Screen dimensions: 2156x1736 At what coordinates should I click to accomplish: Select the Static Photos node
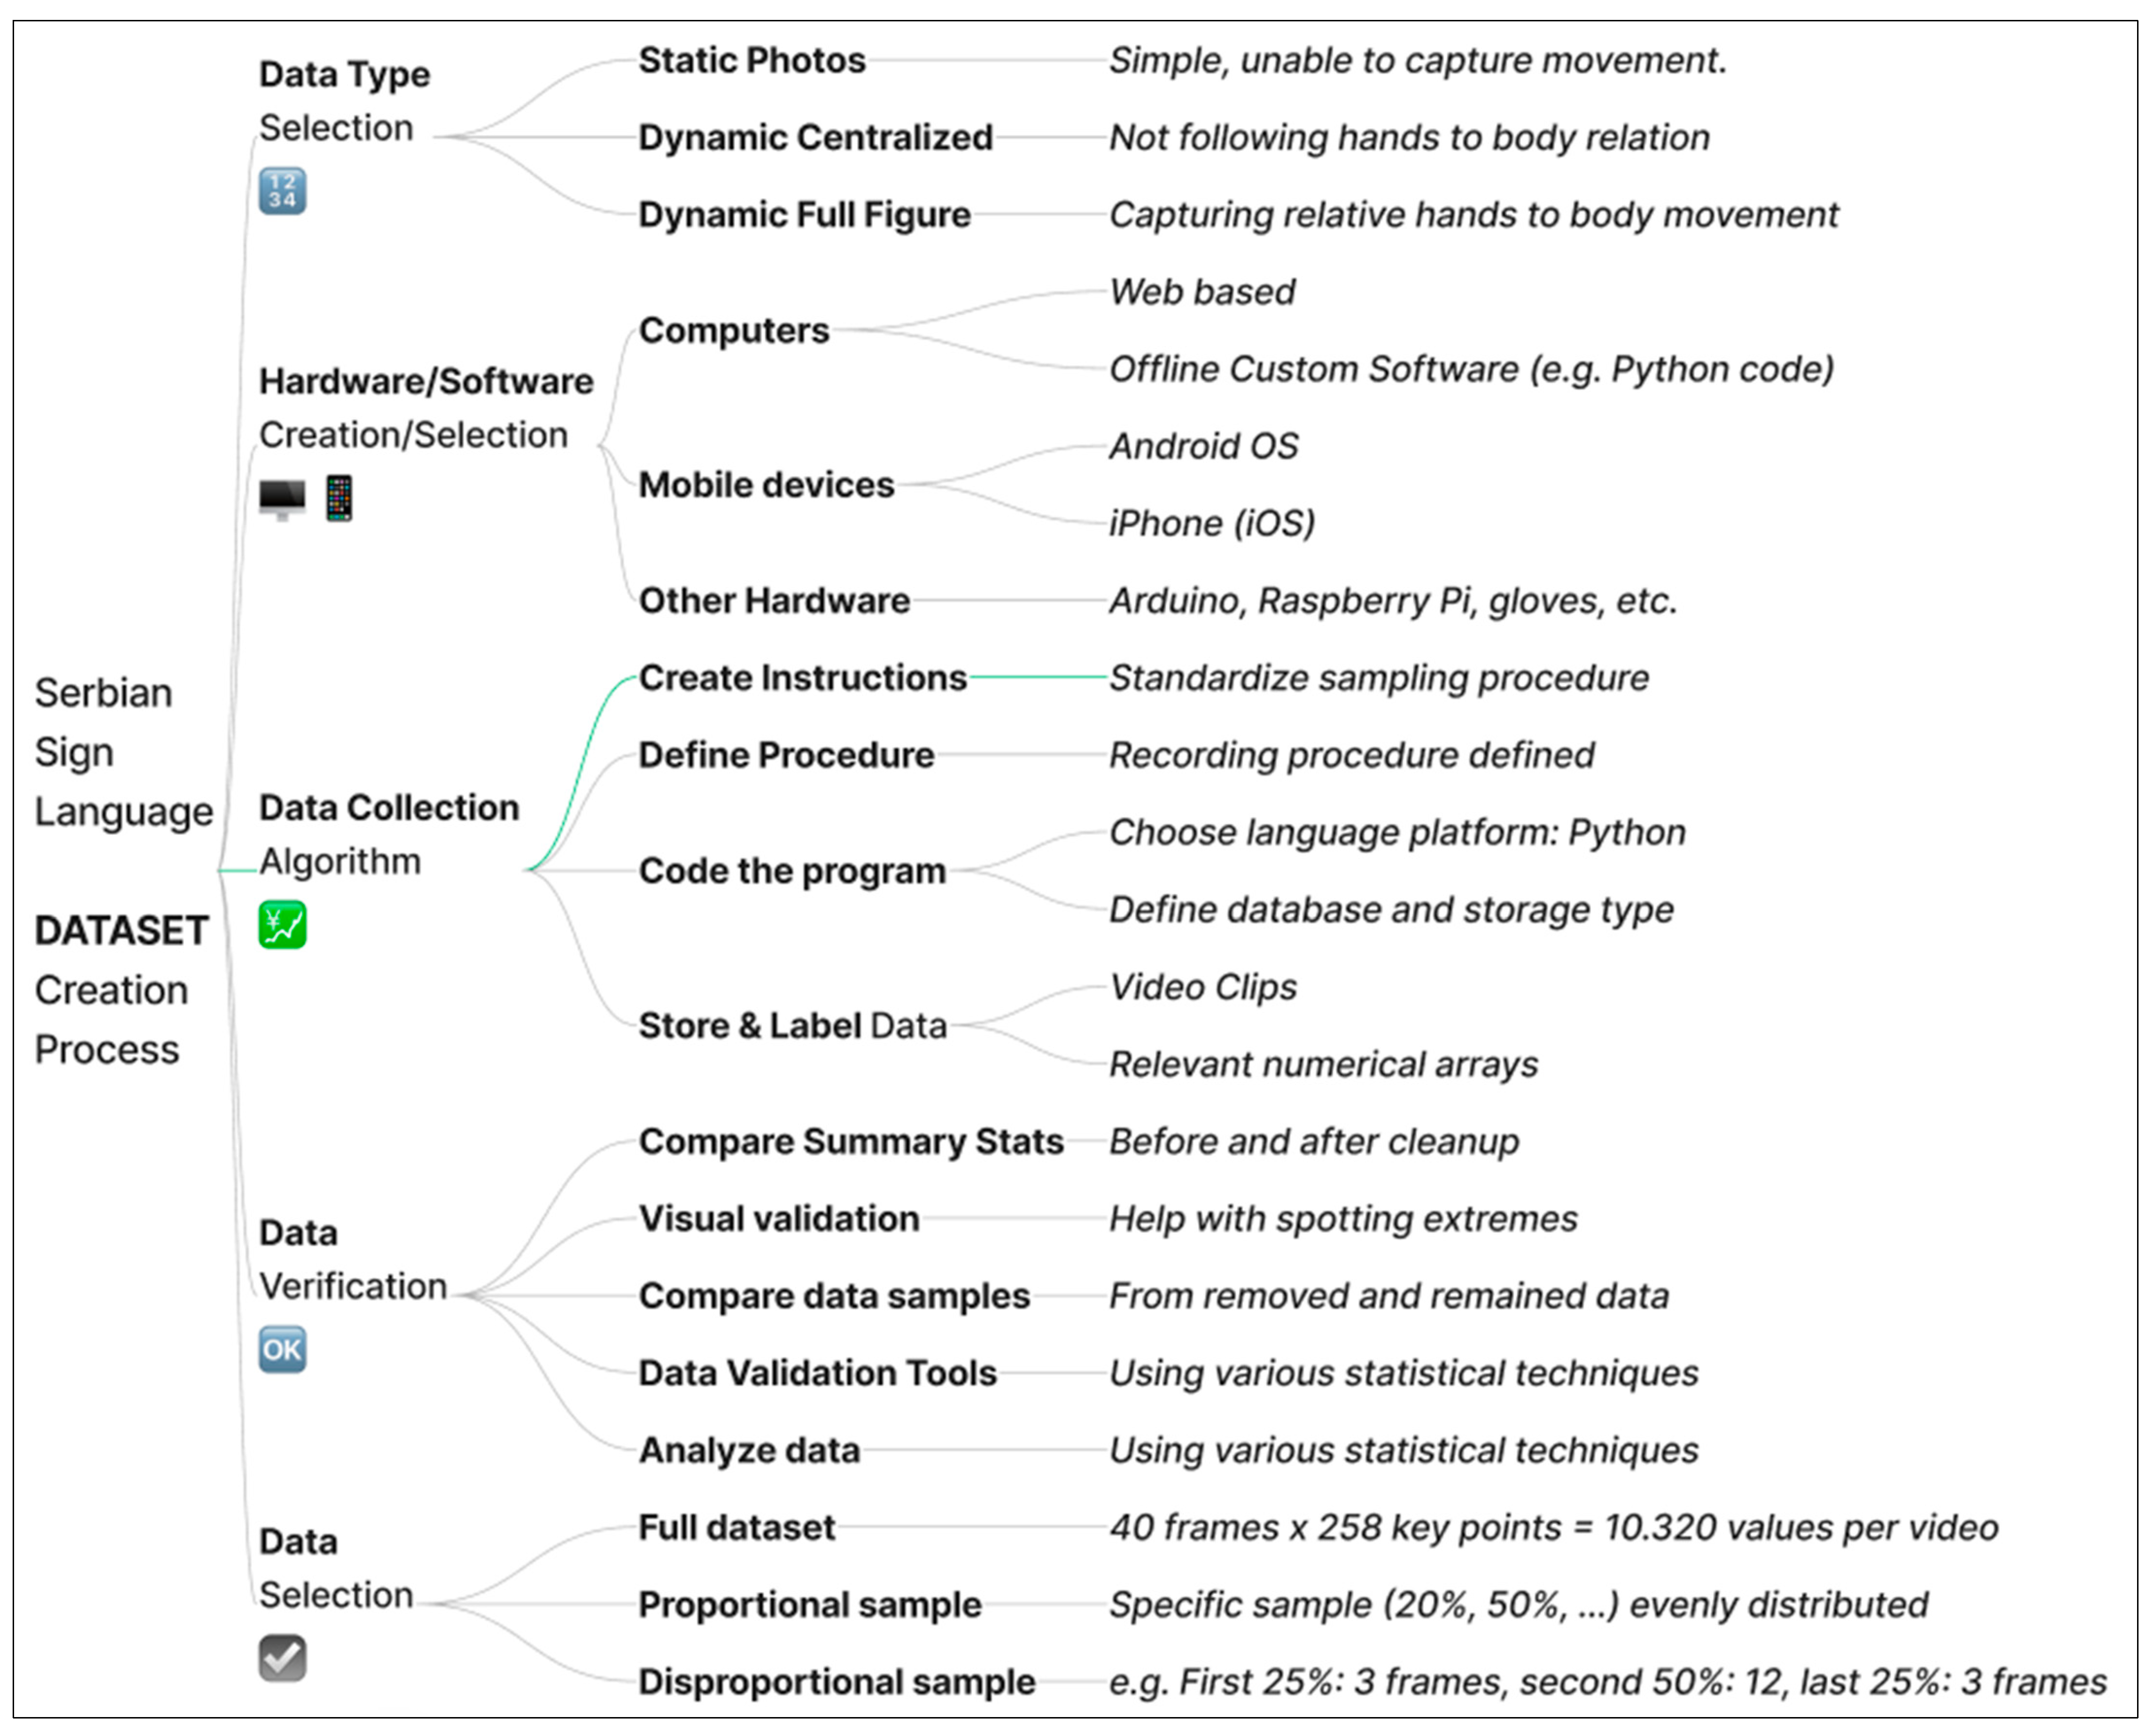[752, 61]
